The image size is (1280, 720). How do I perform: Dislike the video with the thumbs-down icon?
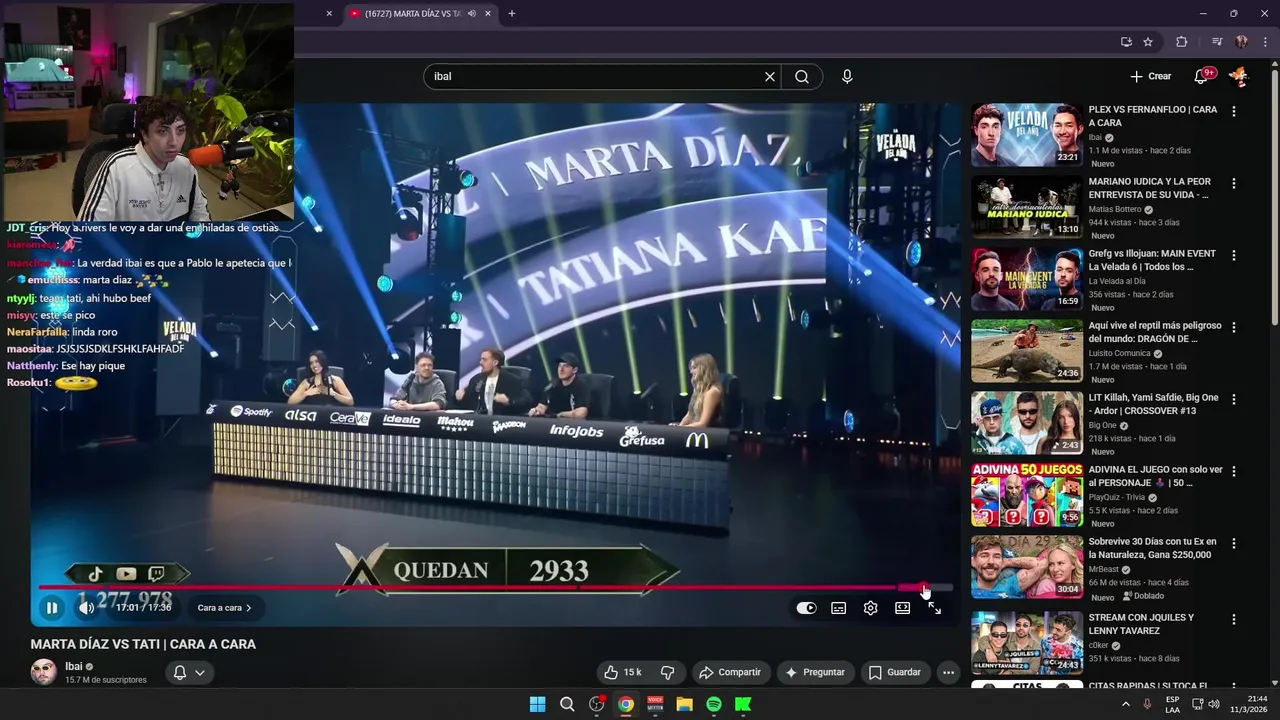coord(668,672)
